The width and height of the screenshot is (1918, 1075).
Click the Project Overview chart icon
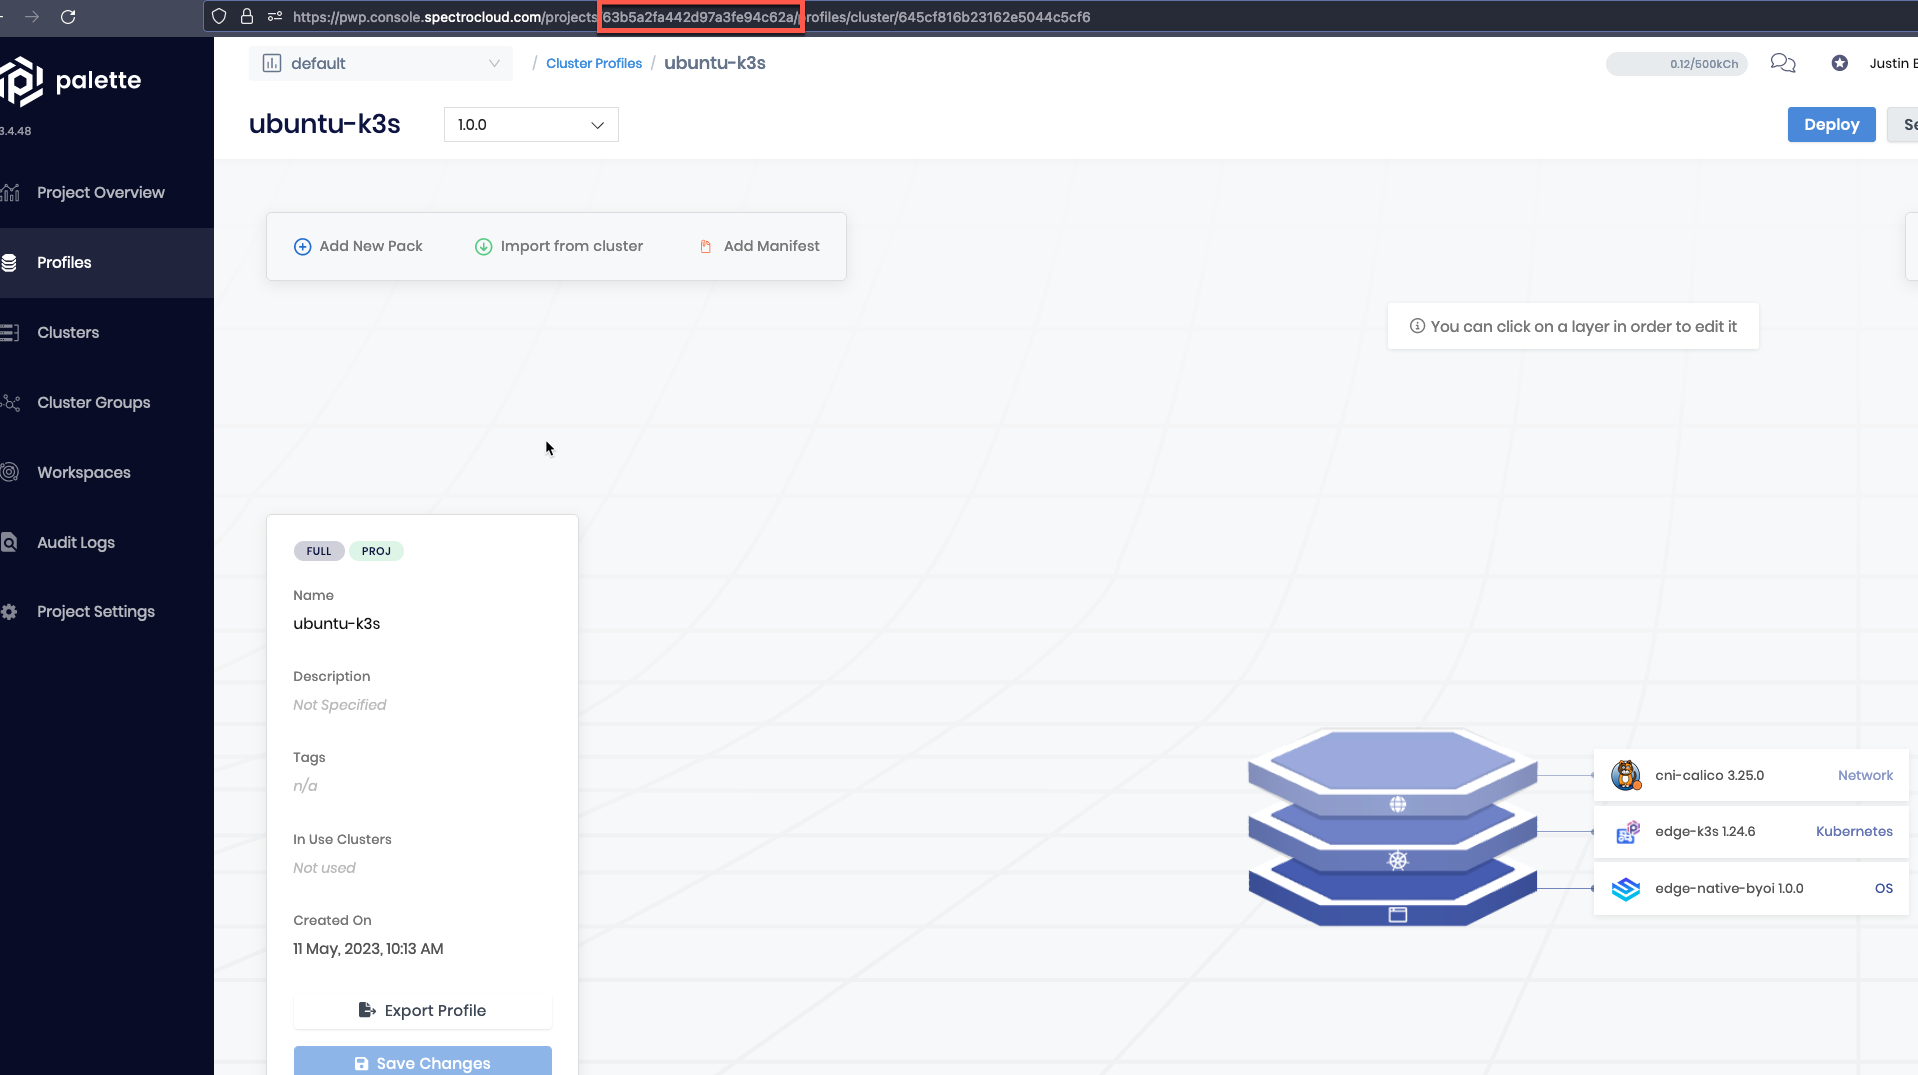click(10, 192)
